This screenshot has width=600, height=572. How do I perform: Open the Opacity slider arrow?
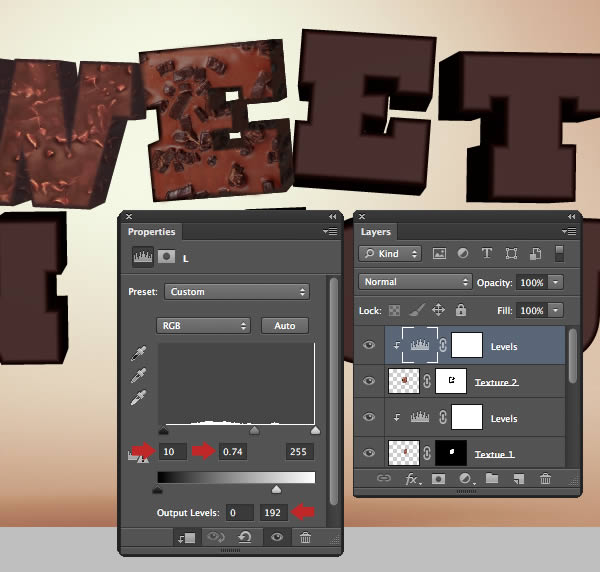tap(556, 282)
